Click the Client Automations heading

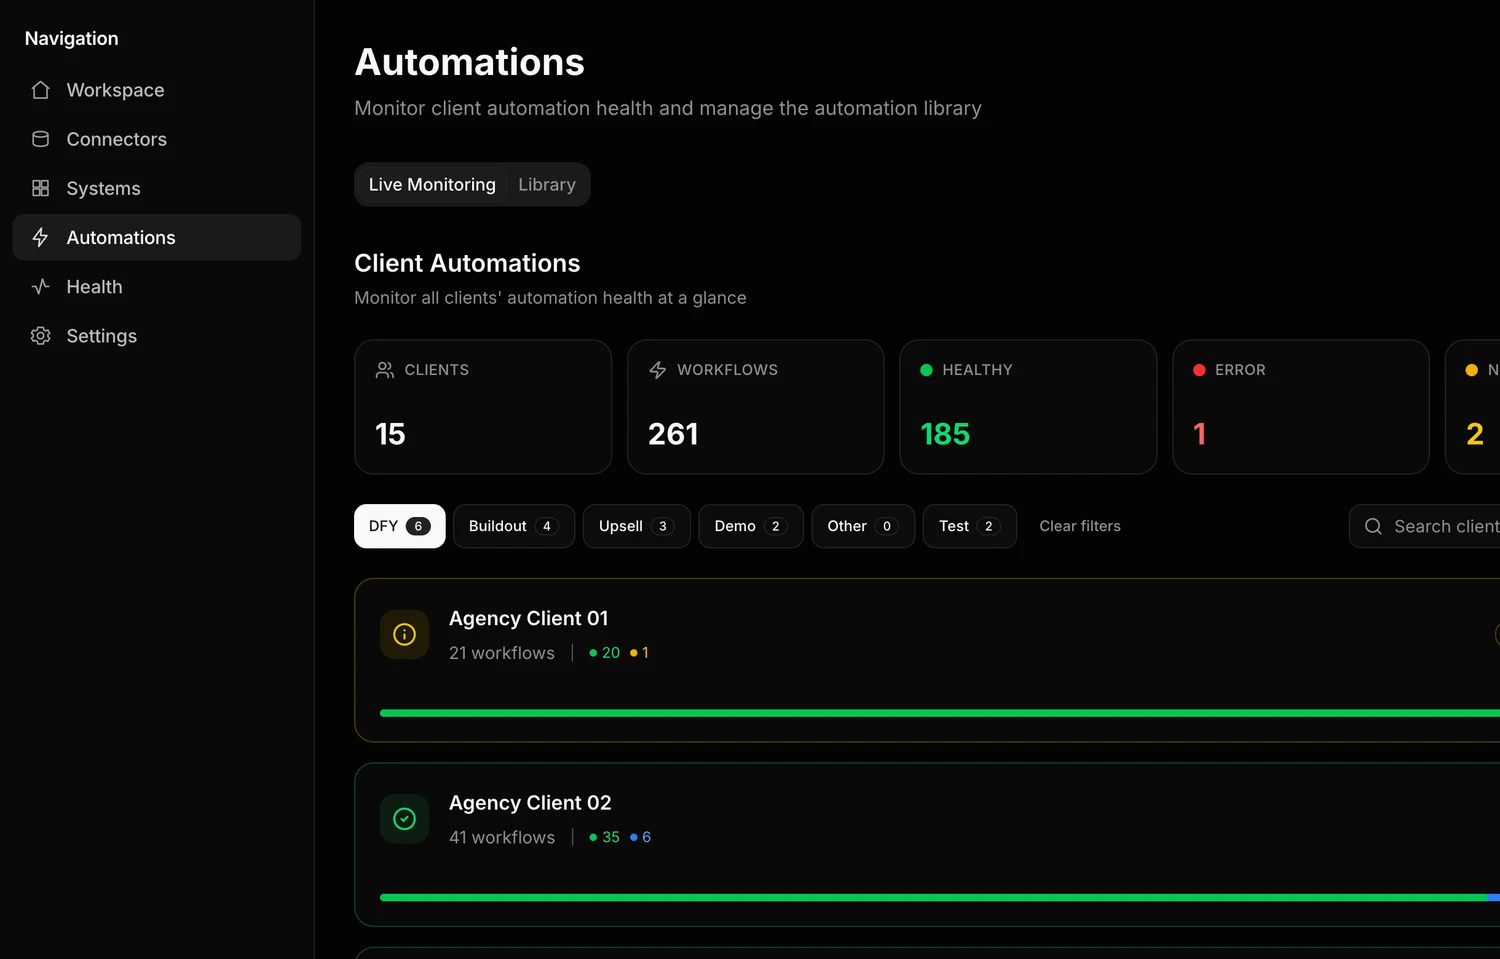[467, 263]
